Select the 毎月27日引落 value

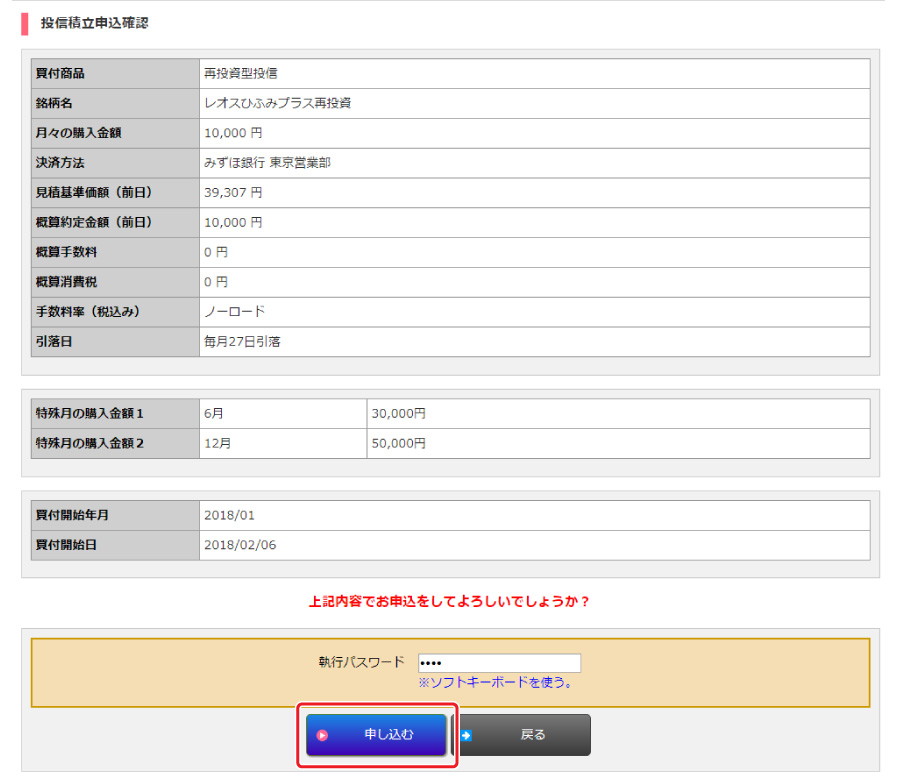click(x=242, y=342)
